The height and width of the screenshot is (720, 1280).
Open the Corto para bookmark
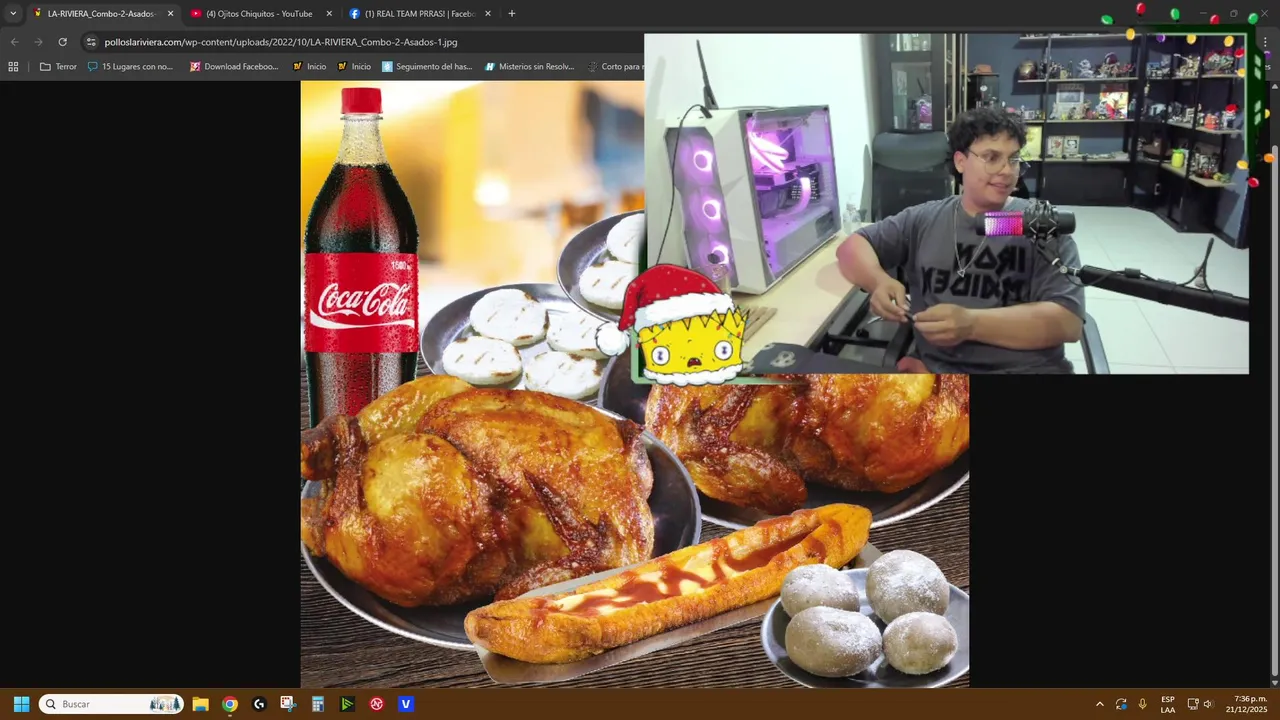pyautogui.click(x=614, y=67)
